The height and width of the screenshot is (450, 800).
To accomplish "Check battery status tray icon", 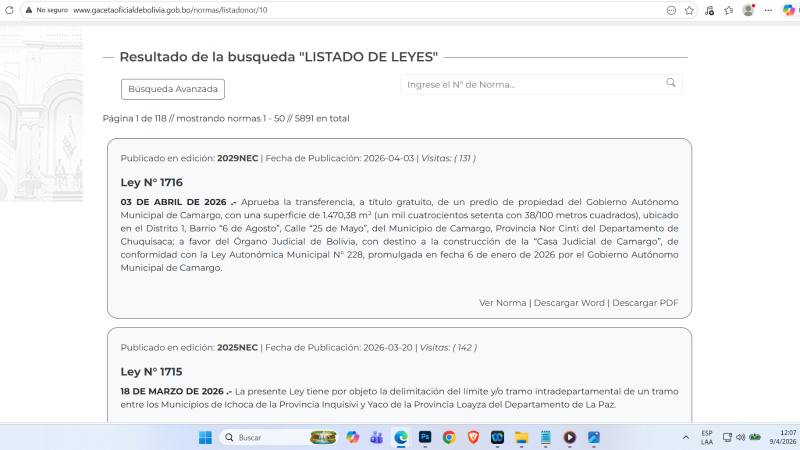I will (755, 438).
